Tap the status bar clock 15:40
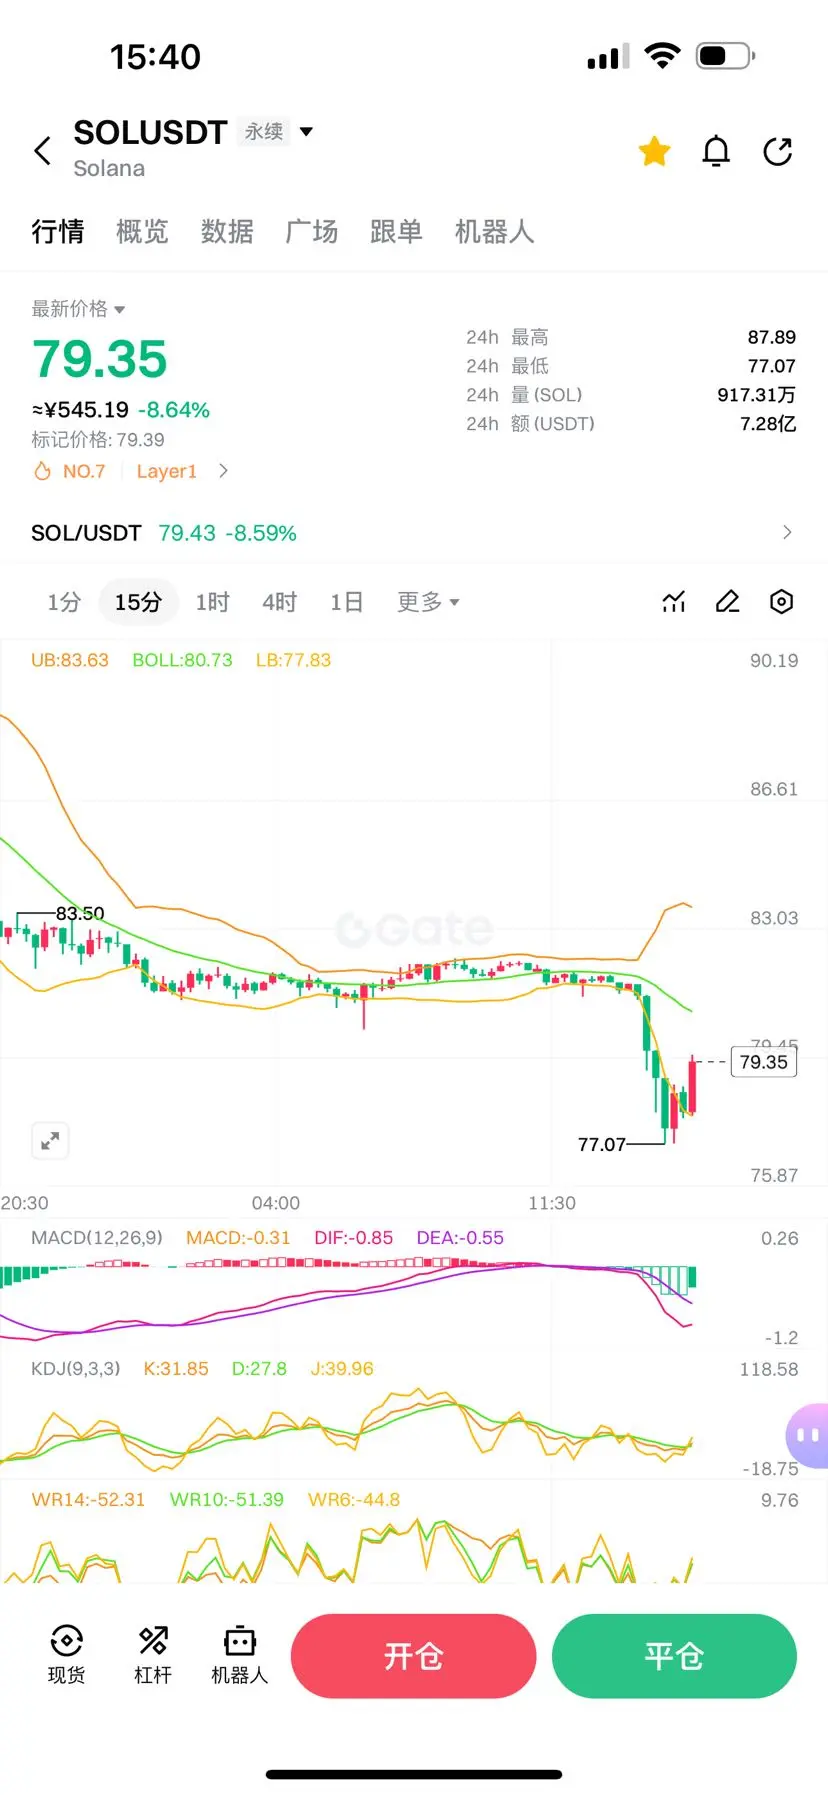Image resolution: width=828 pixels, height=1795 pixels. 155,57
